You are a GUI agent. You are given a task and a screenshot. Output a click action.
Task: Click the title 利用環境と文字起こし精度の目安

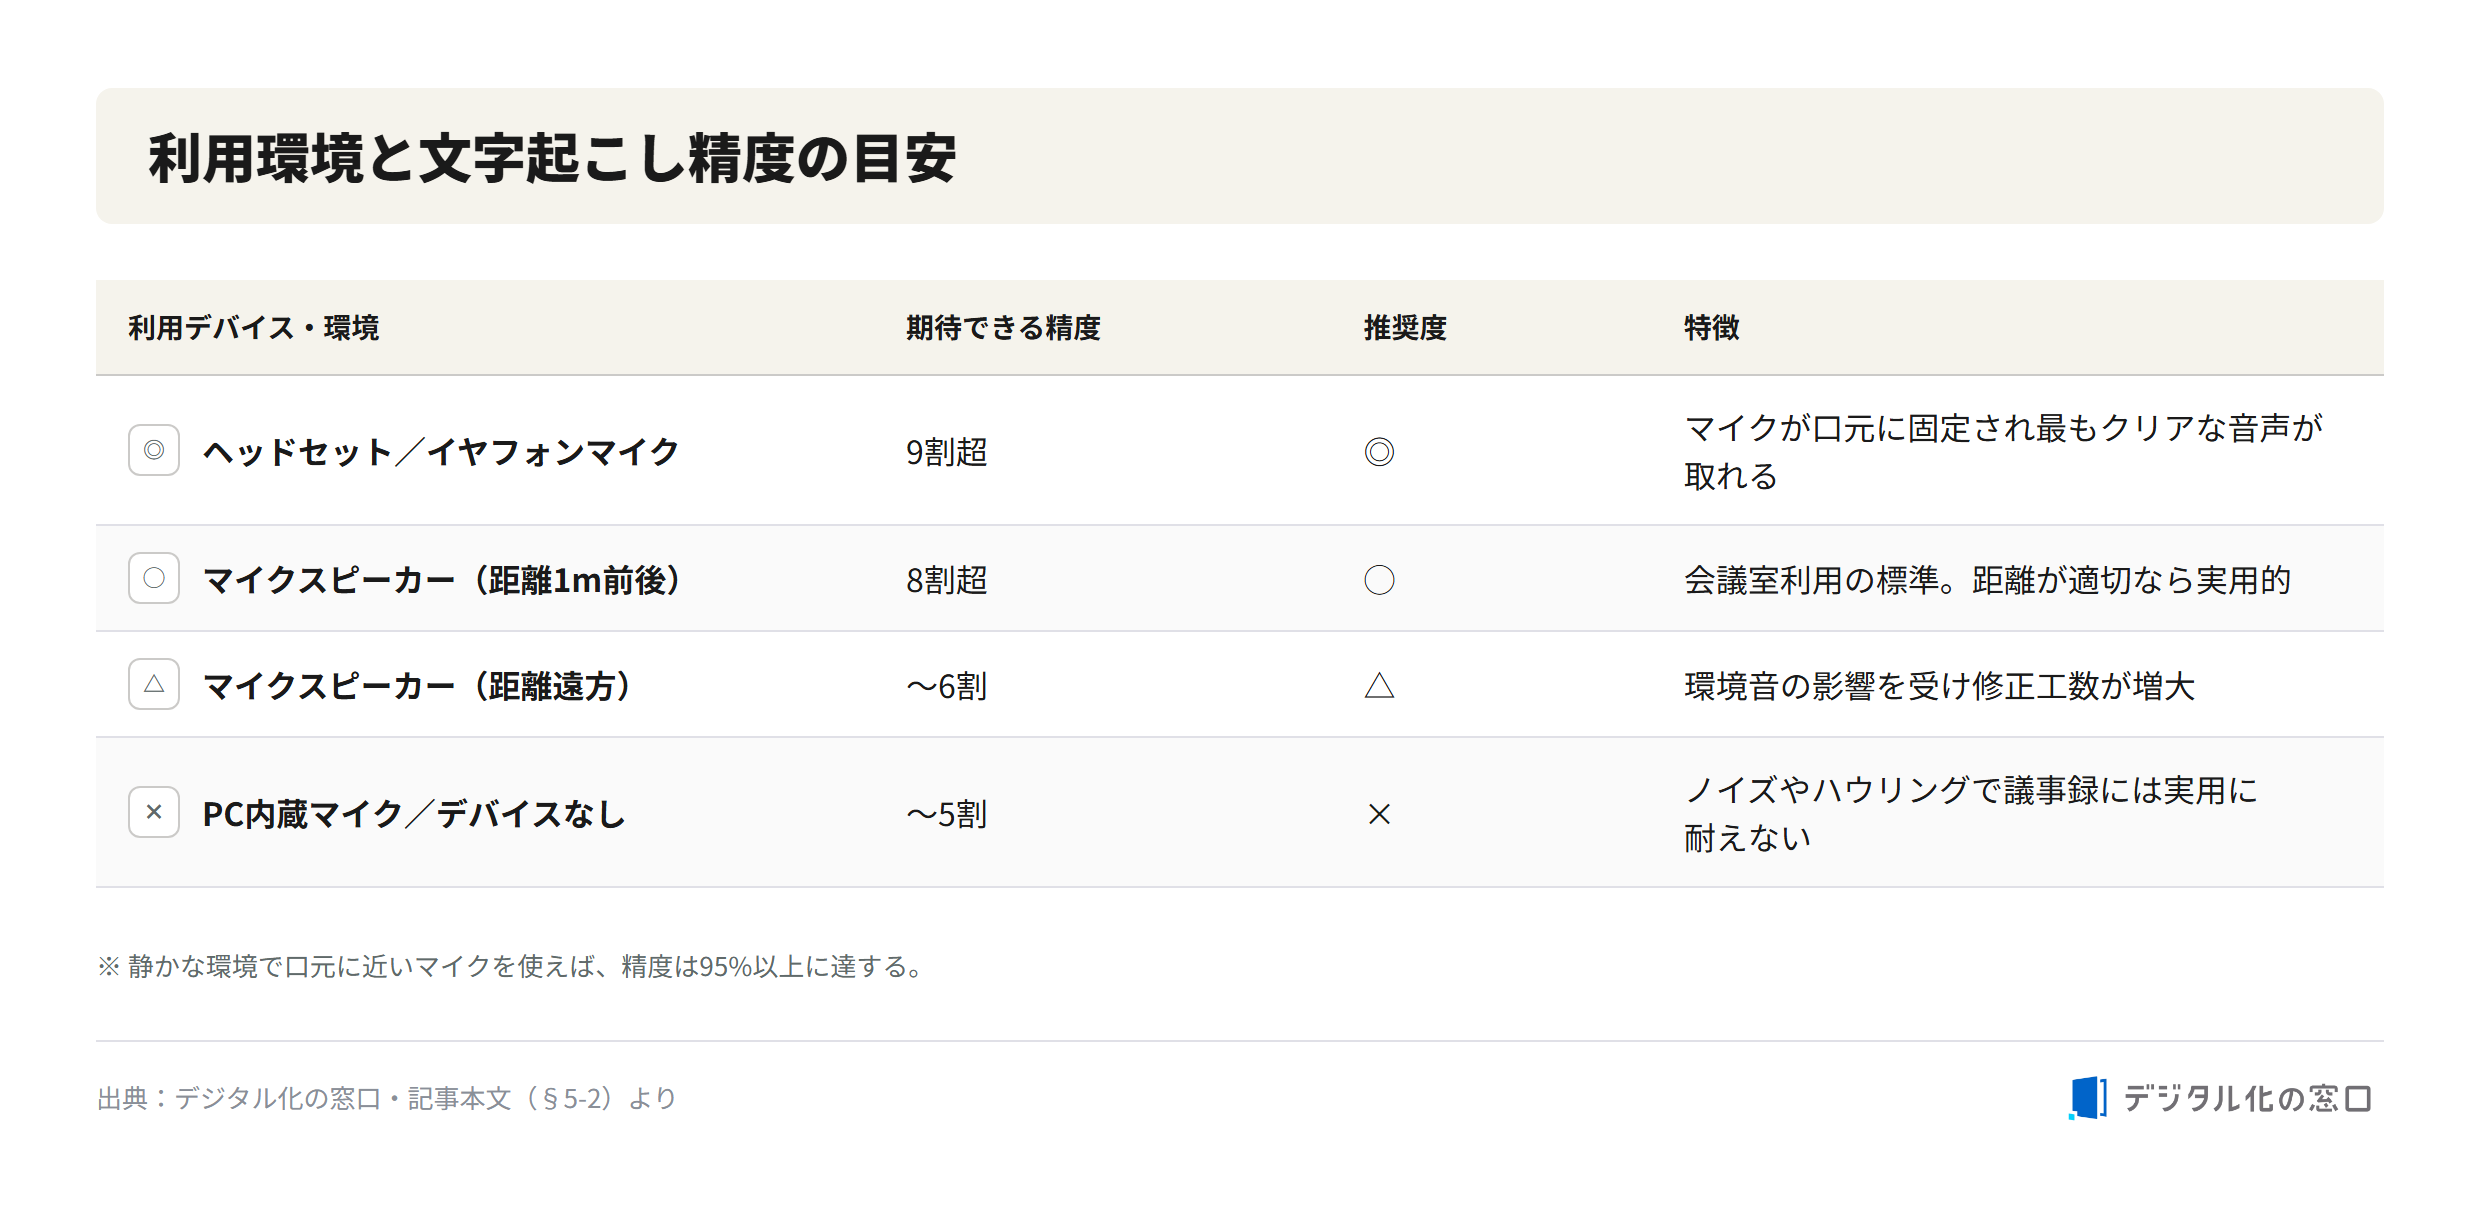point(552,158)
